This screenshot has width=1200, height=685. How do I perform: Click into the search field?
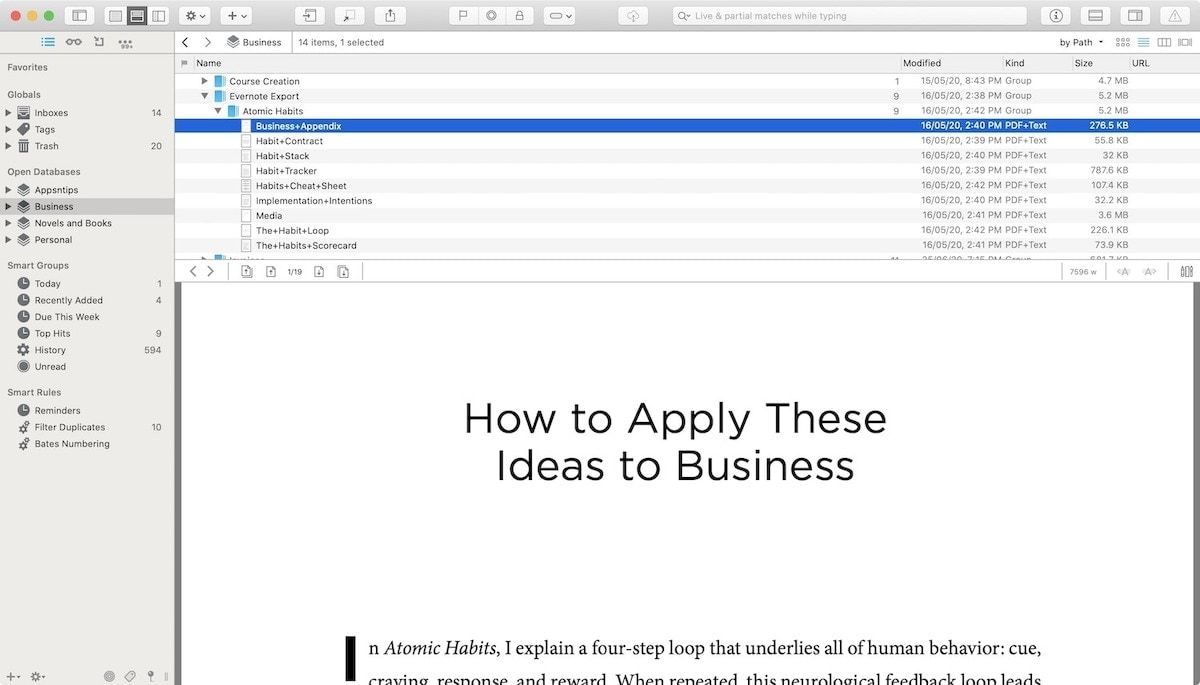tap(850, 16)
